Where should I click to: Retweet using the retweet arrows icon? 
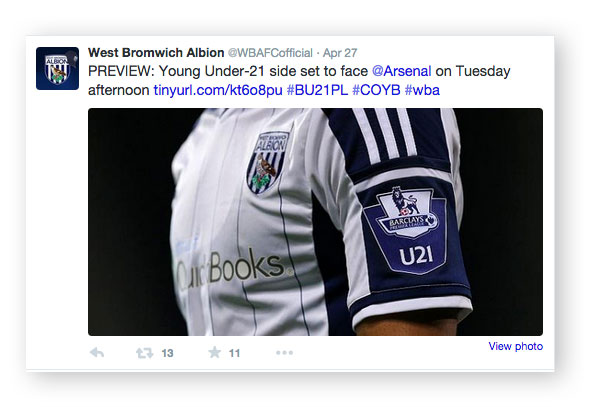pyautogui.click(x=144, y=353)
